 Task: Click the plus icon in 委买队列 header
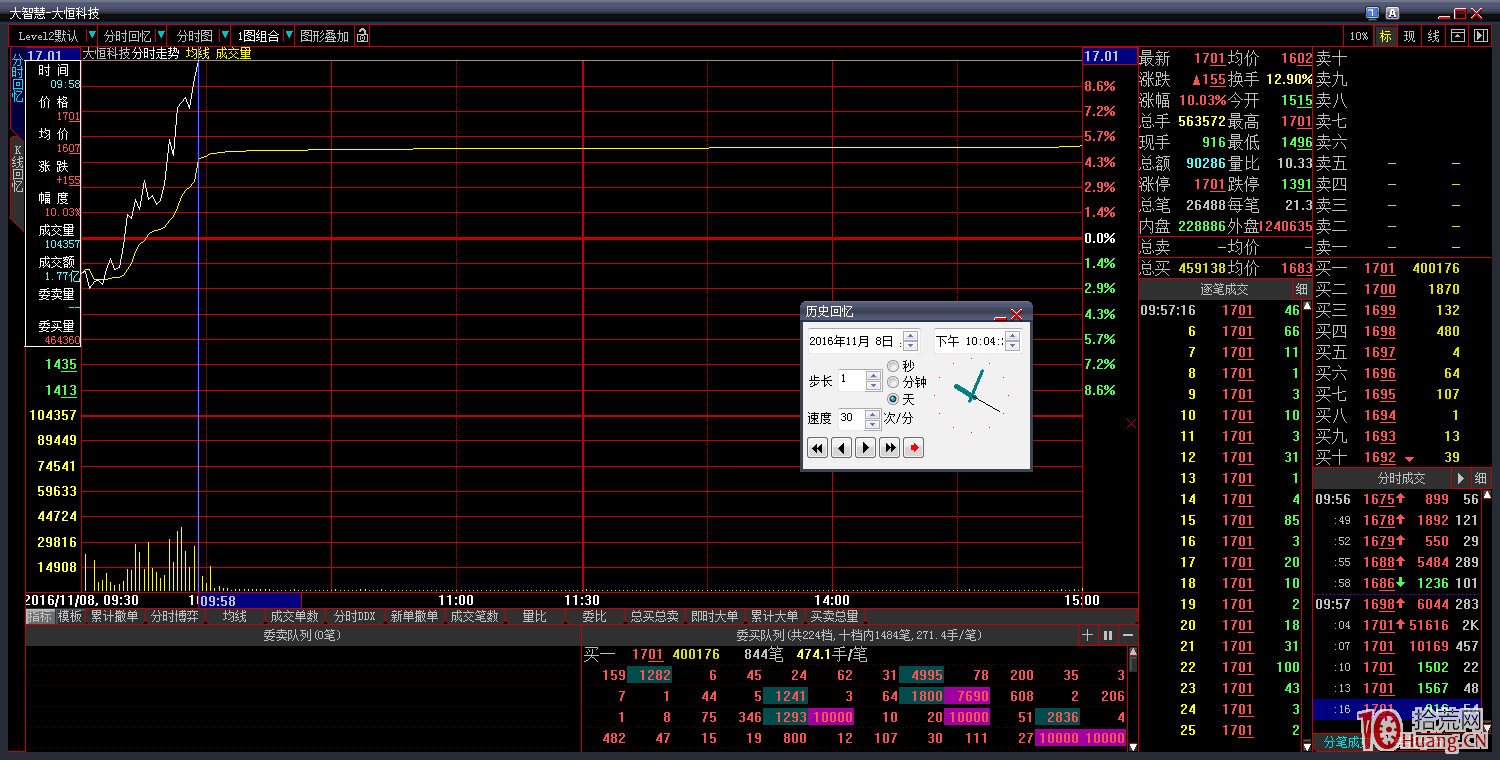pos(1088,635)
